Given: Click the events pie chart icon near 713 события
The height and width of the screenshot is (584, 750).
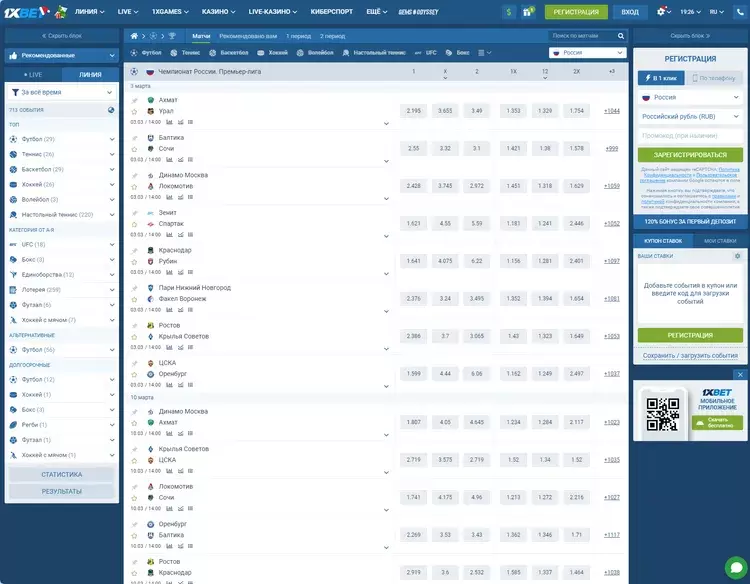Looking at the screenshot, I should coord(111,110).
